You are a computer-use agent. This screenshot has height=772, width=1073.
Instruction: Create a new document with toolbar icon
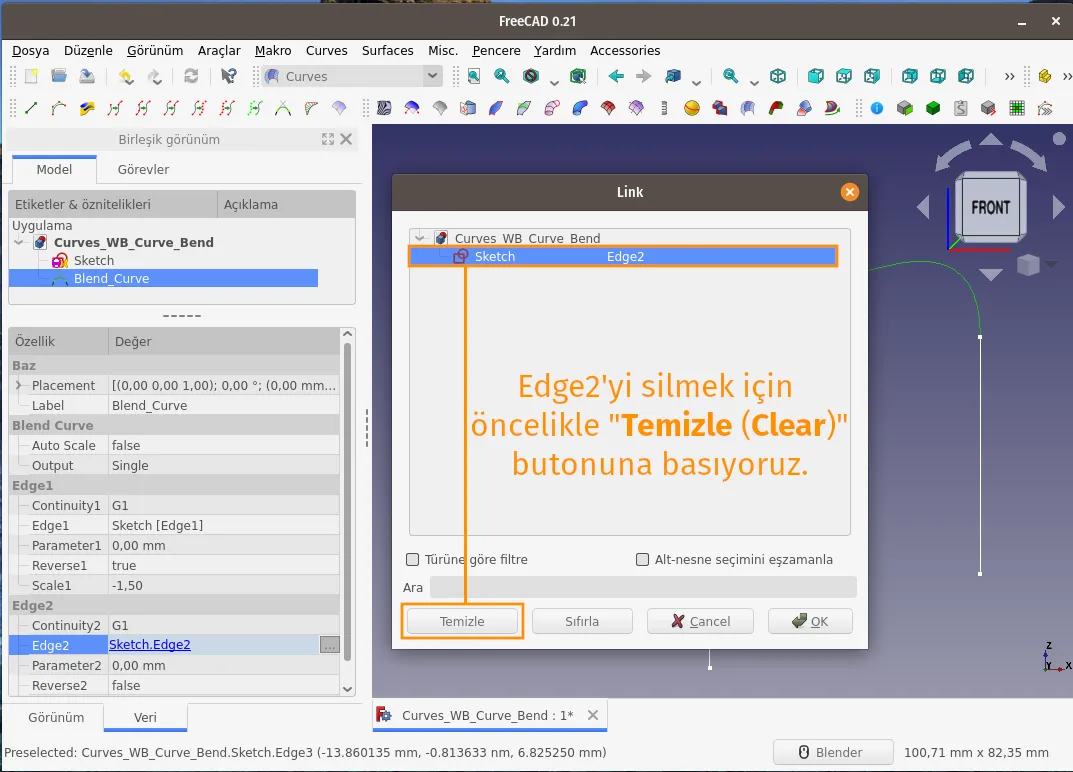click(31, 76)
